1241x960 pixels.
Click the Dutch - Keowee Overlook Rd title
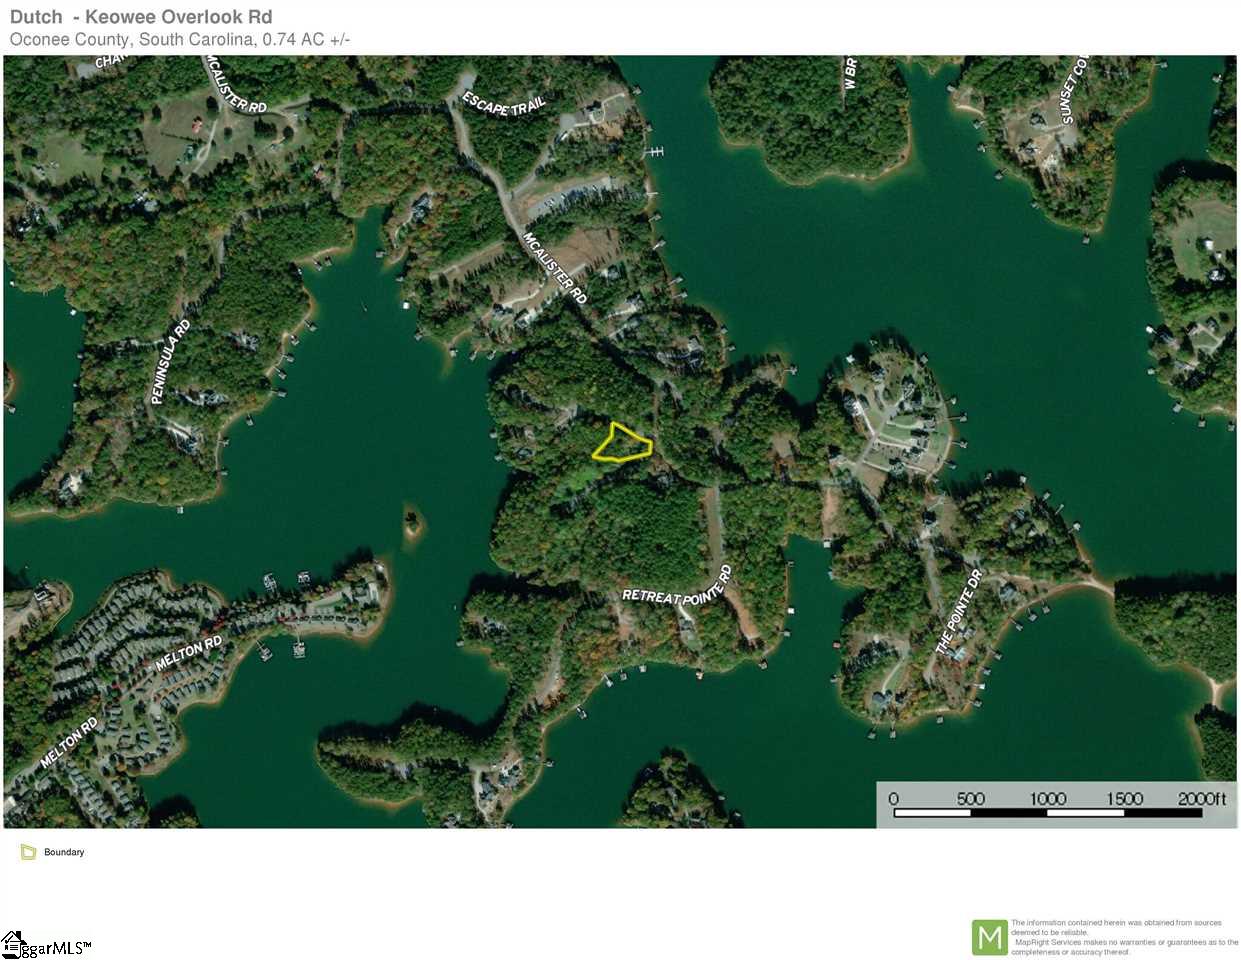pyautogui.click(x=141, y=17)
